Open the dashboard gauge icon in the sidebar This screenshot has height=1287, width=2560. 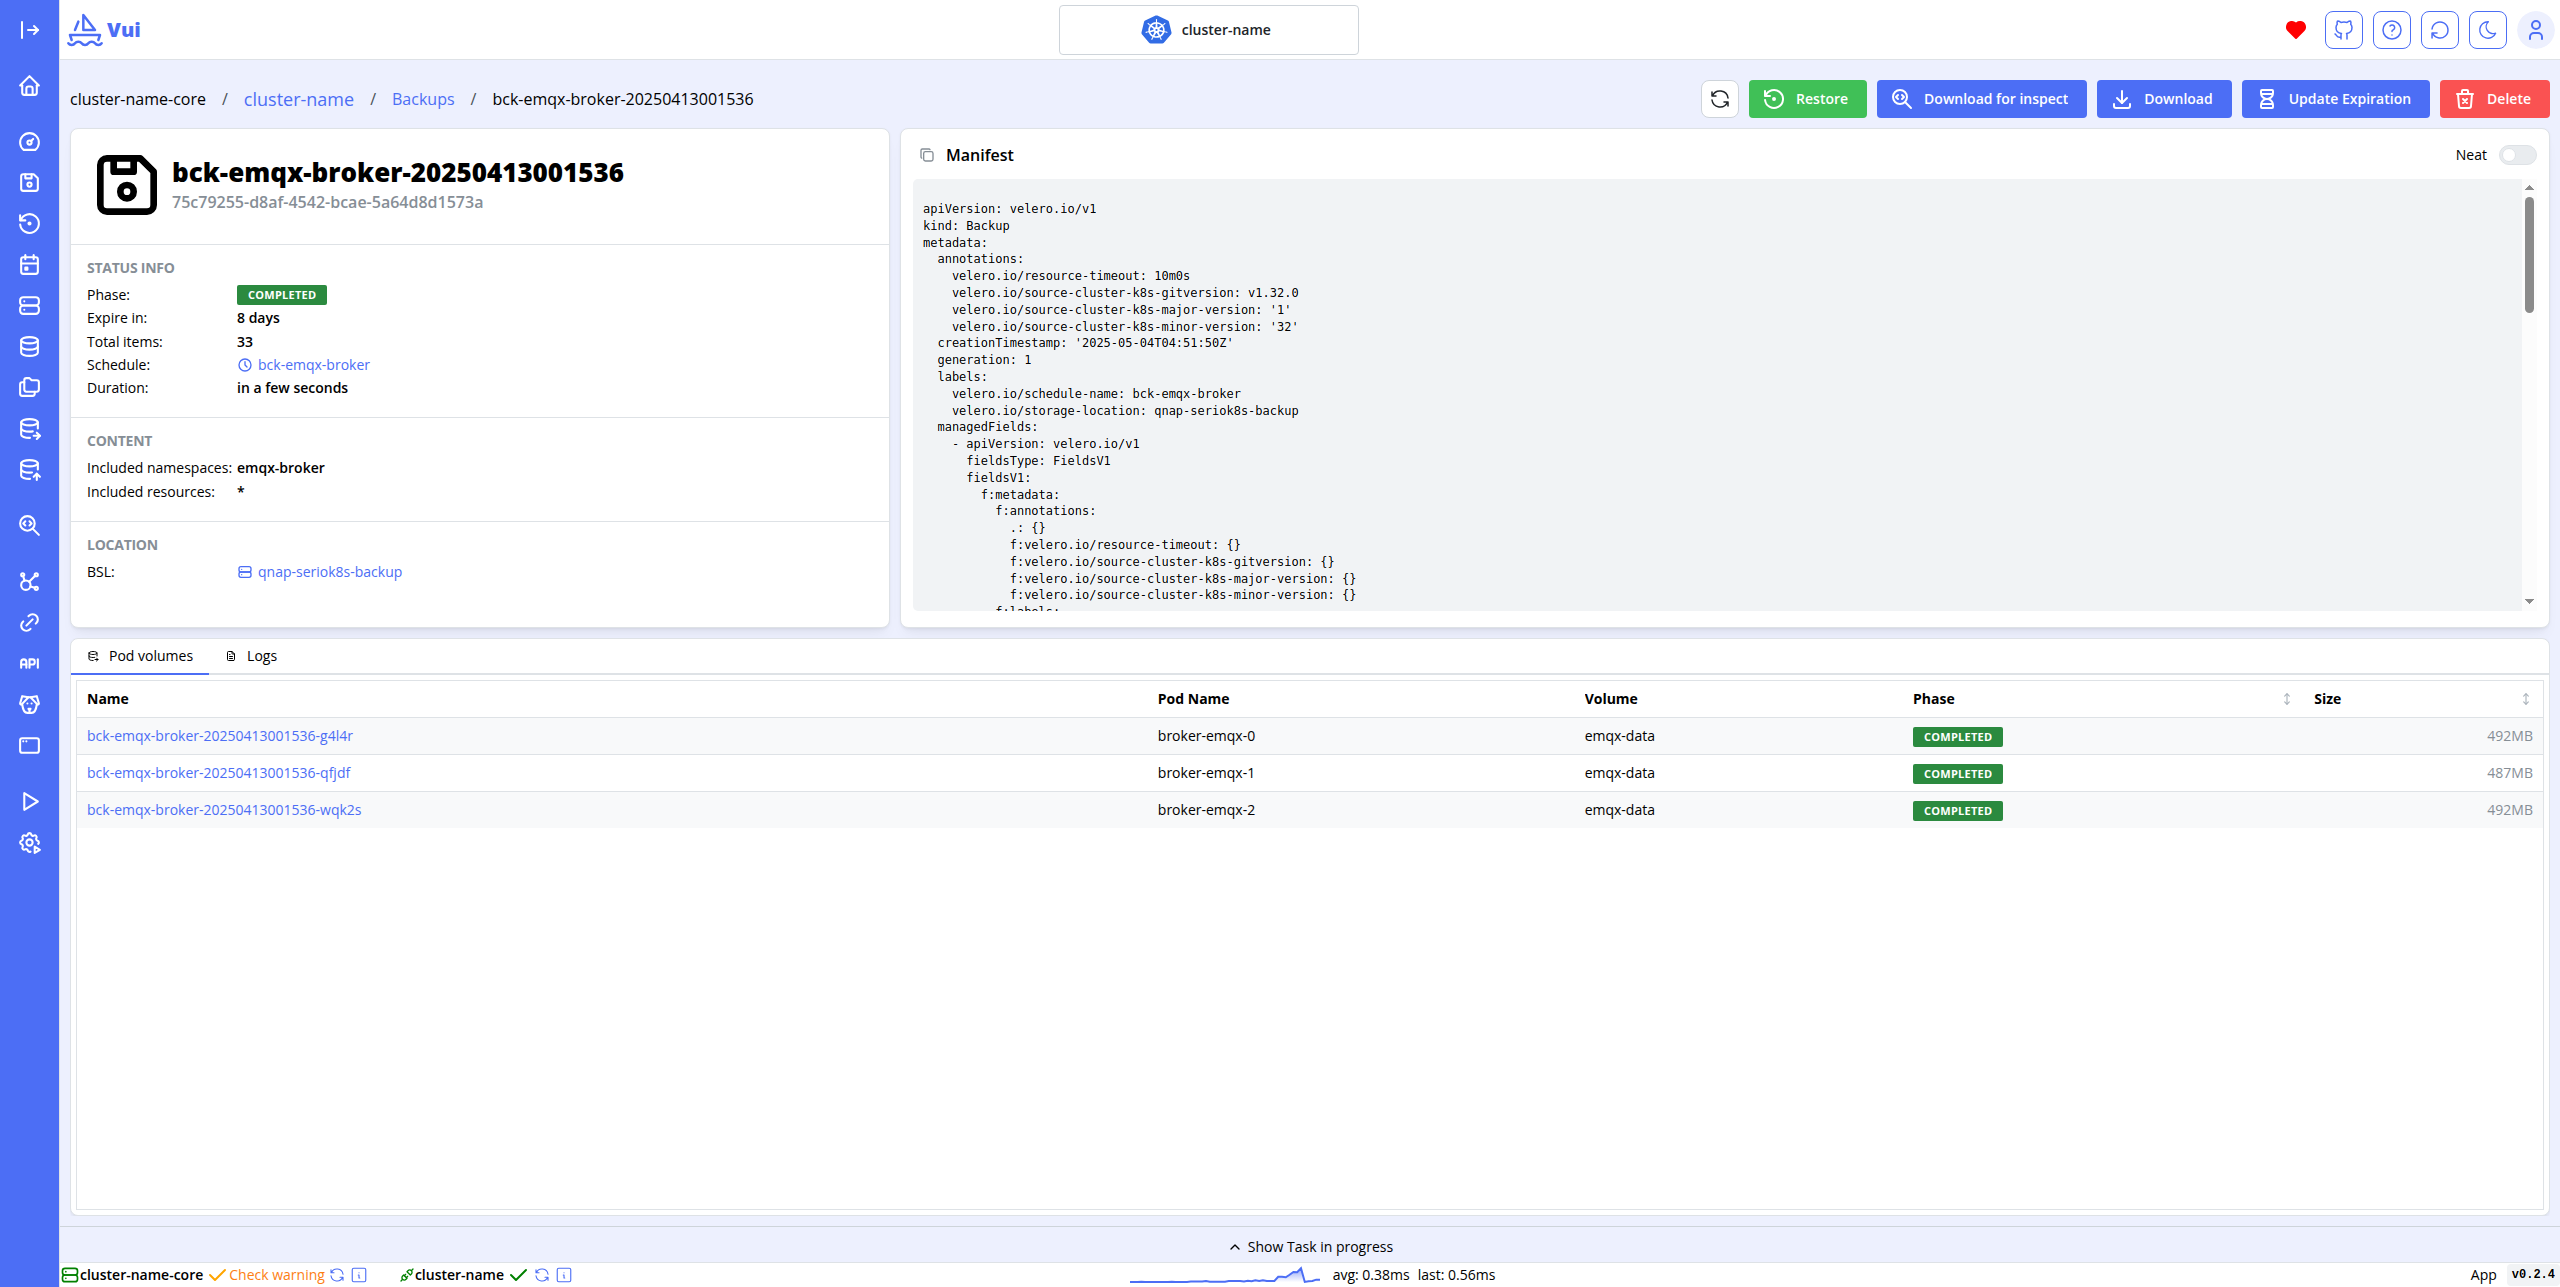29,142
